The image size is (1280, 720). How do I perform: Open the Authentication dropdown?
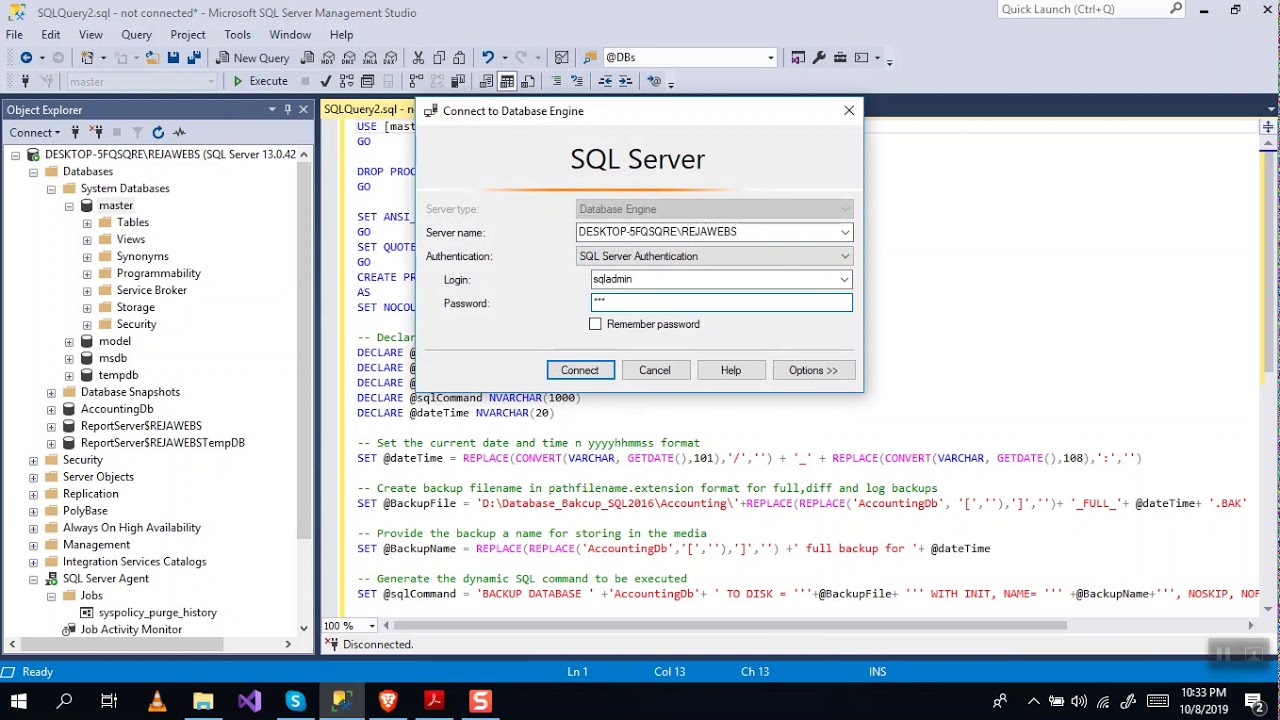click(x=845, y=256)
